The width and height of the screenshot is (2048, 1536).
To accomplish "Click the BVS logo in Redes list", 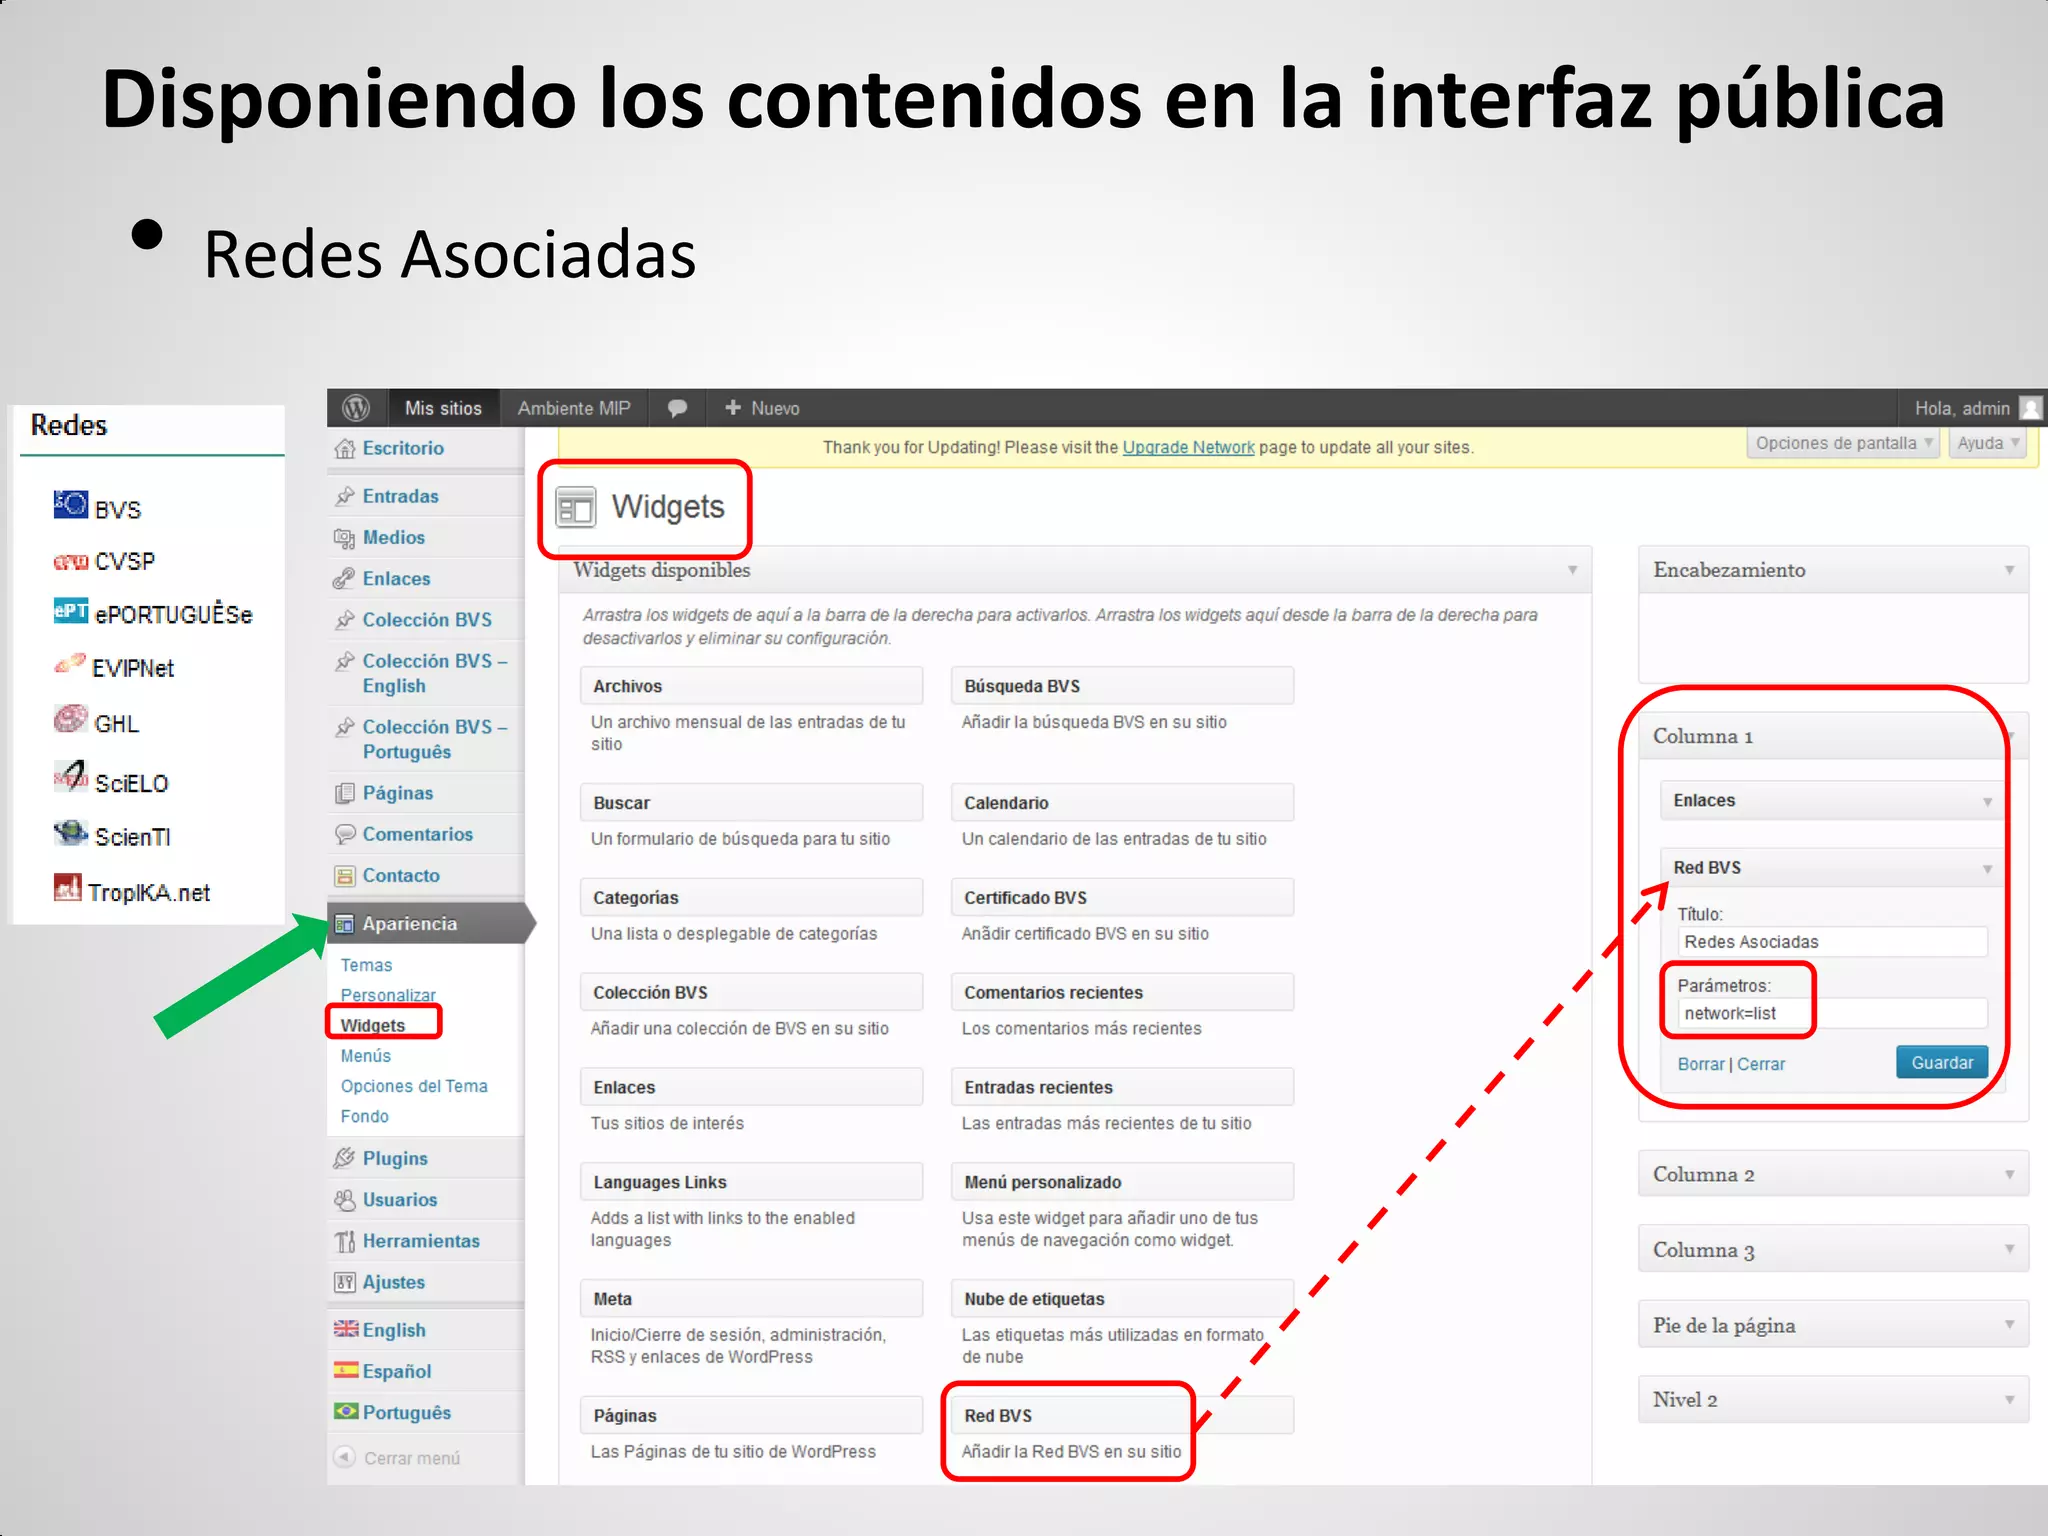I will click(x=71, y=505).
